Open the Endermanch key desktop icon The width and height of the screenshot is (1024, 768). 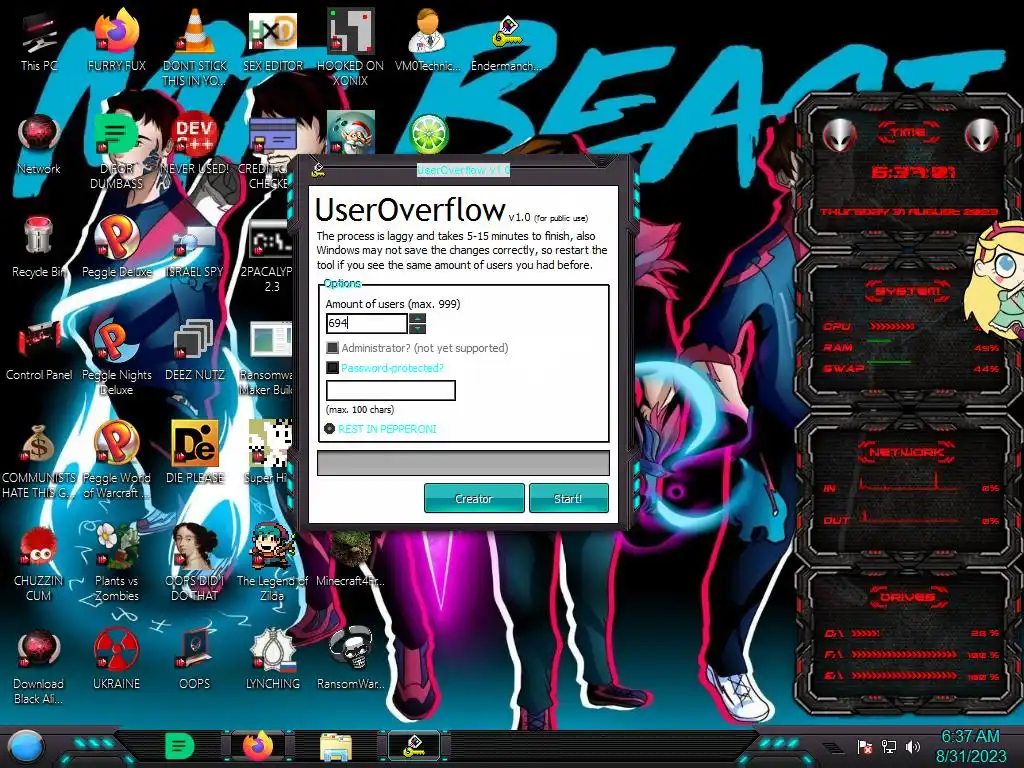pyautogui.click(x=506, y=42)
